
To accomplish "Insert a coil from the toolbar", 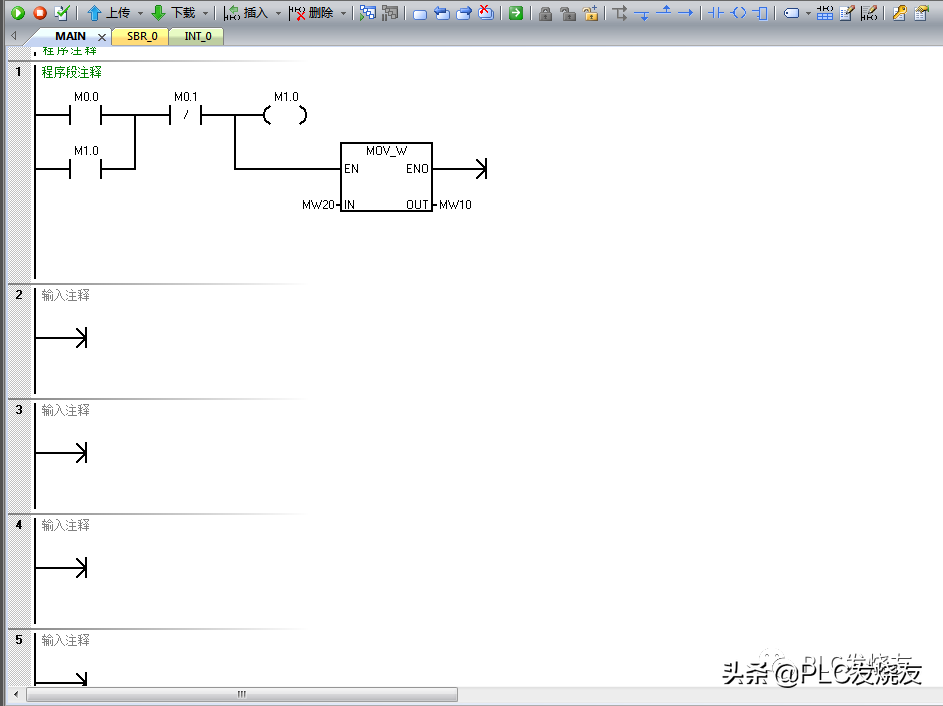I will (738, 13).
